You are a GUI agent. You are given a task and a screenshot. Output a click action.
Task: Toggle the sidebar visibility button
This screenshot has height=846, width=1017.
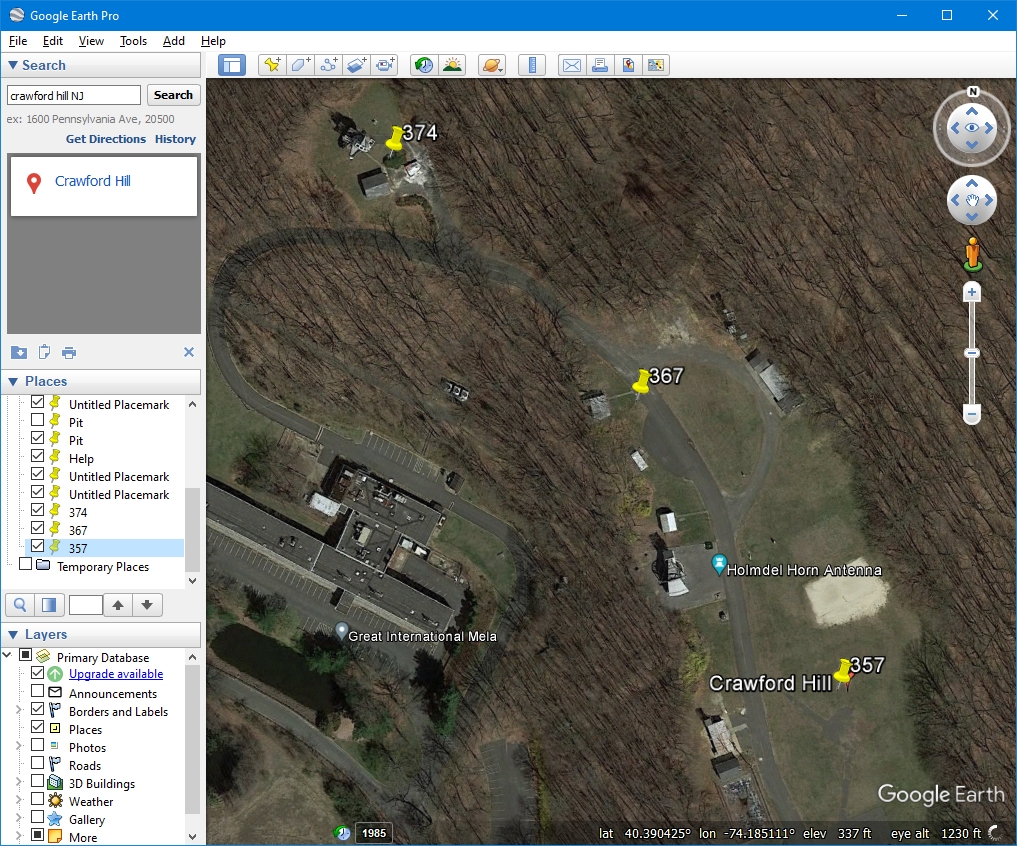point(232,65)
